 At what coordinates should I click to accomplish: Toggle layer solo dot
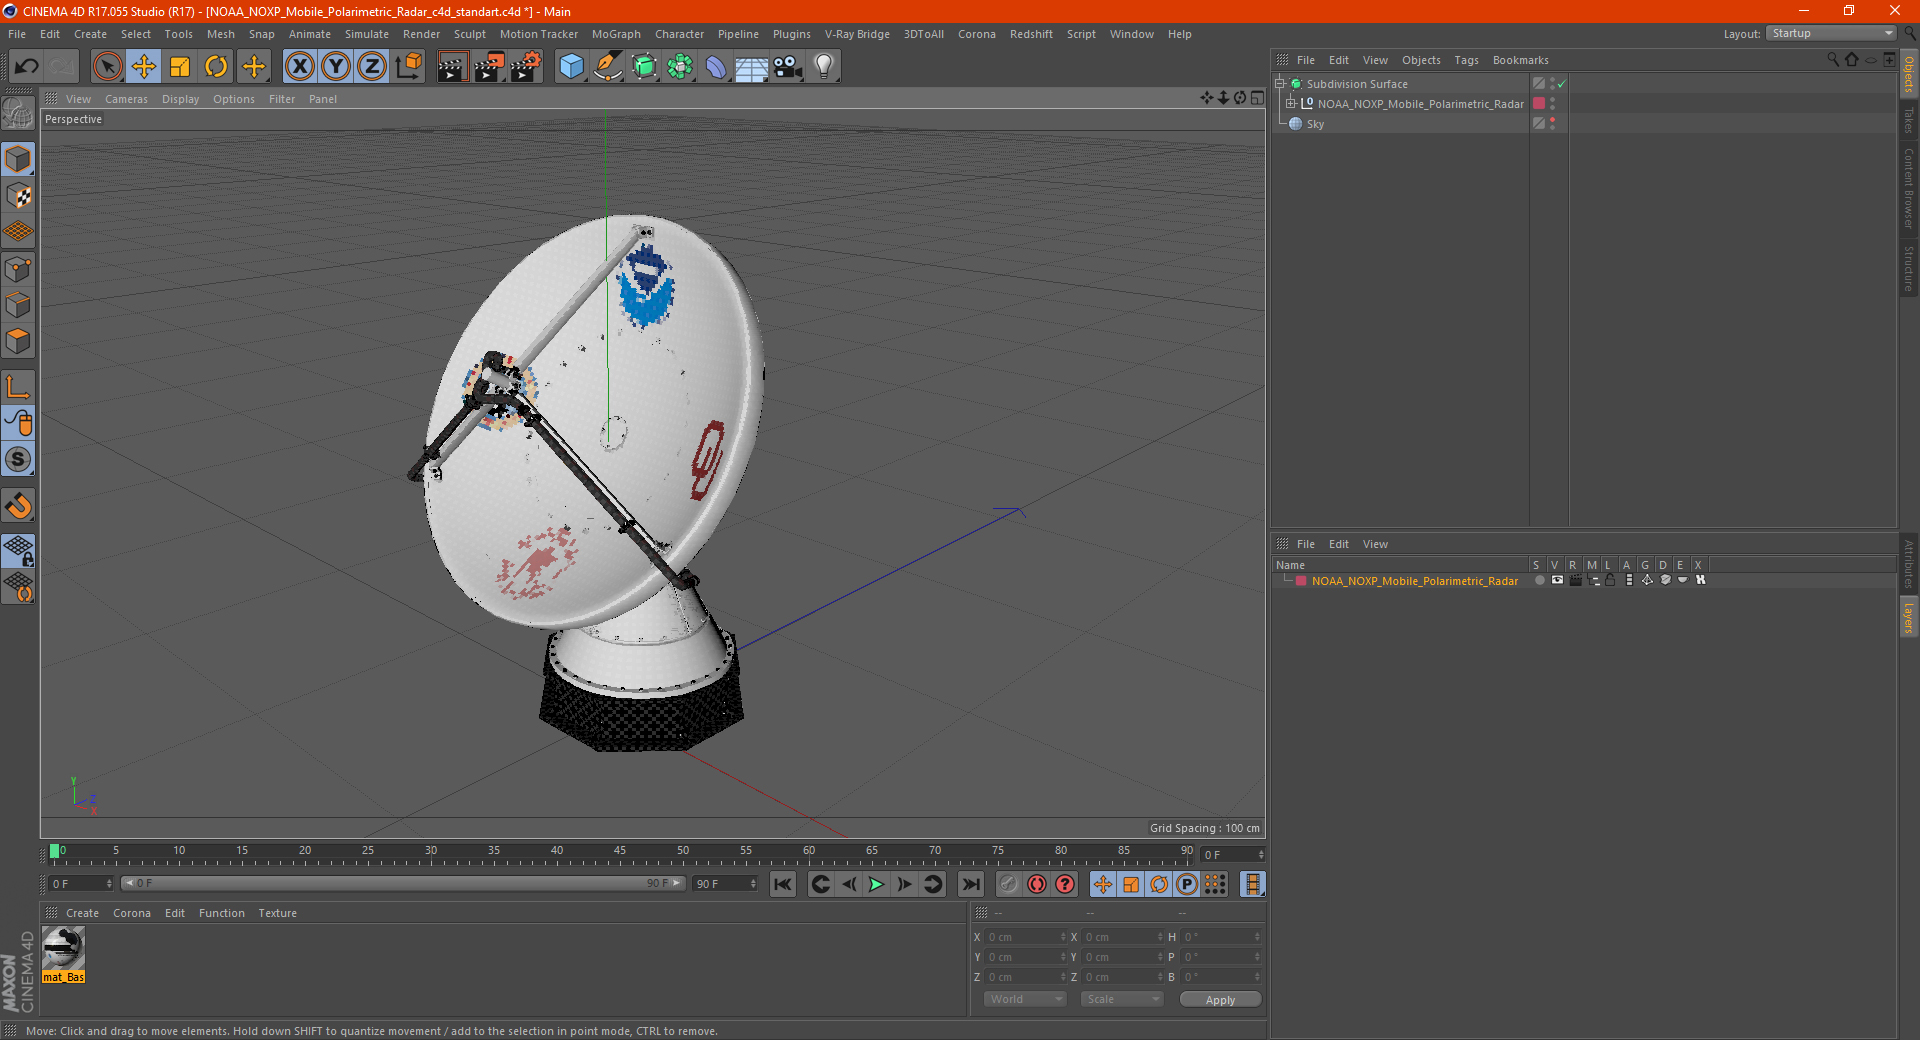click(1539, 580)
